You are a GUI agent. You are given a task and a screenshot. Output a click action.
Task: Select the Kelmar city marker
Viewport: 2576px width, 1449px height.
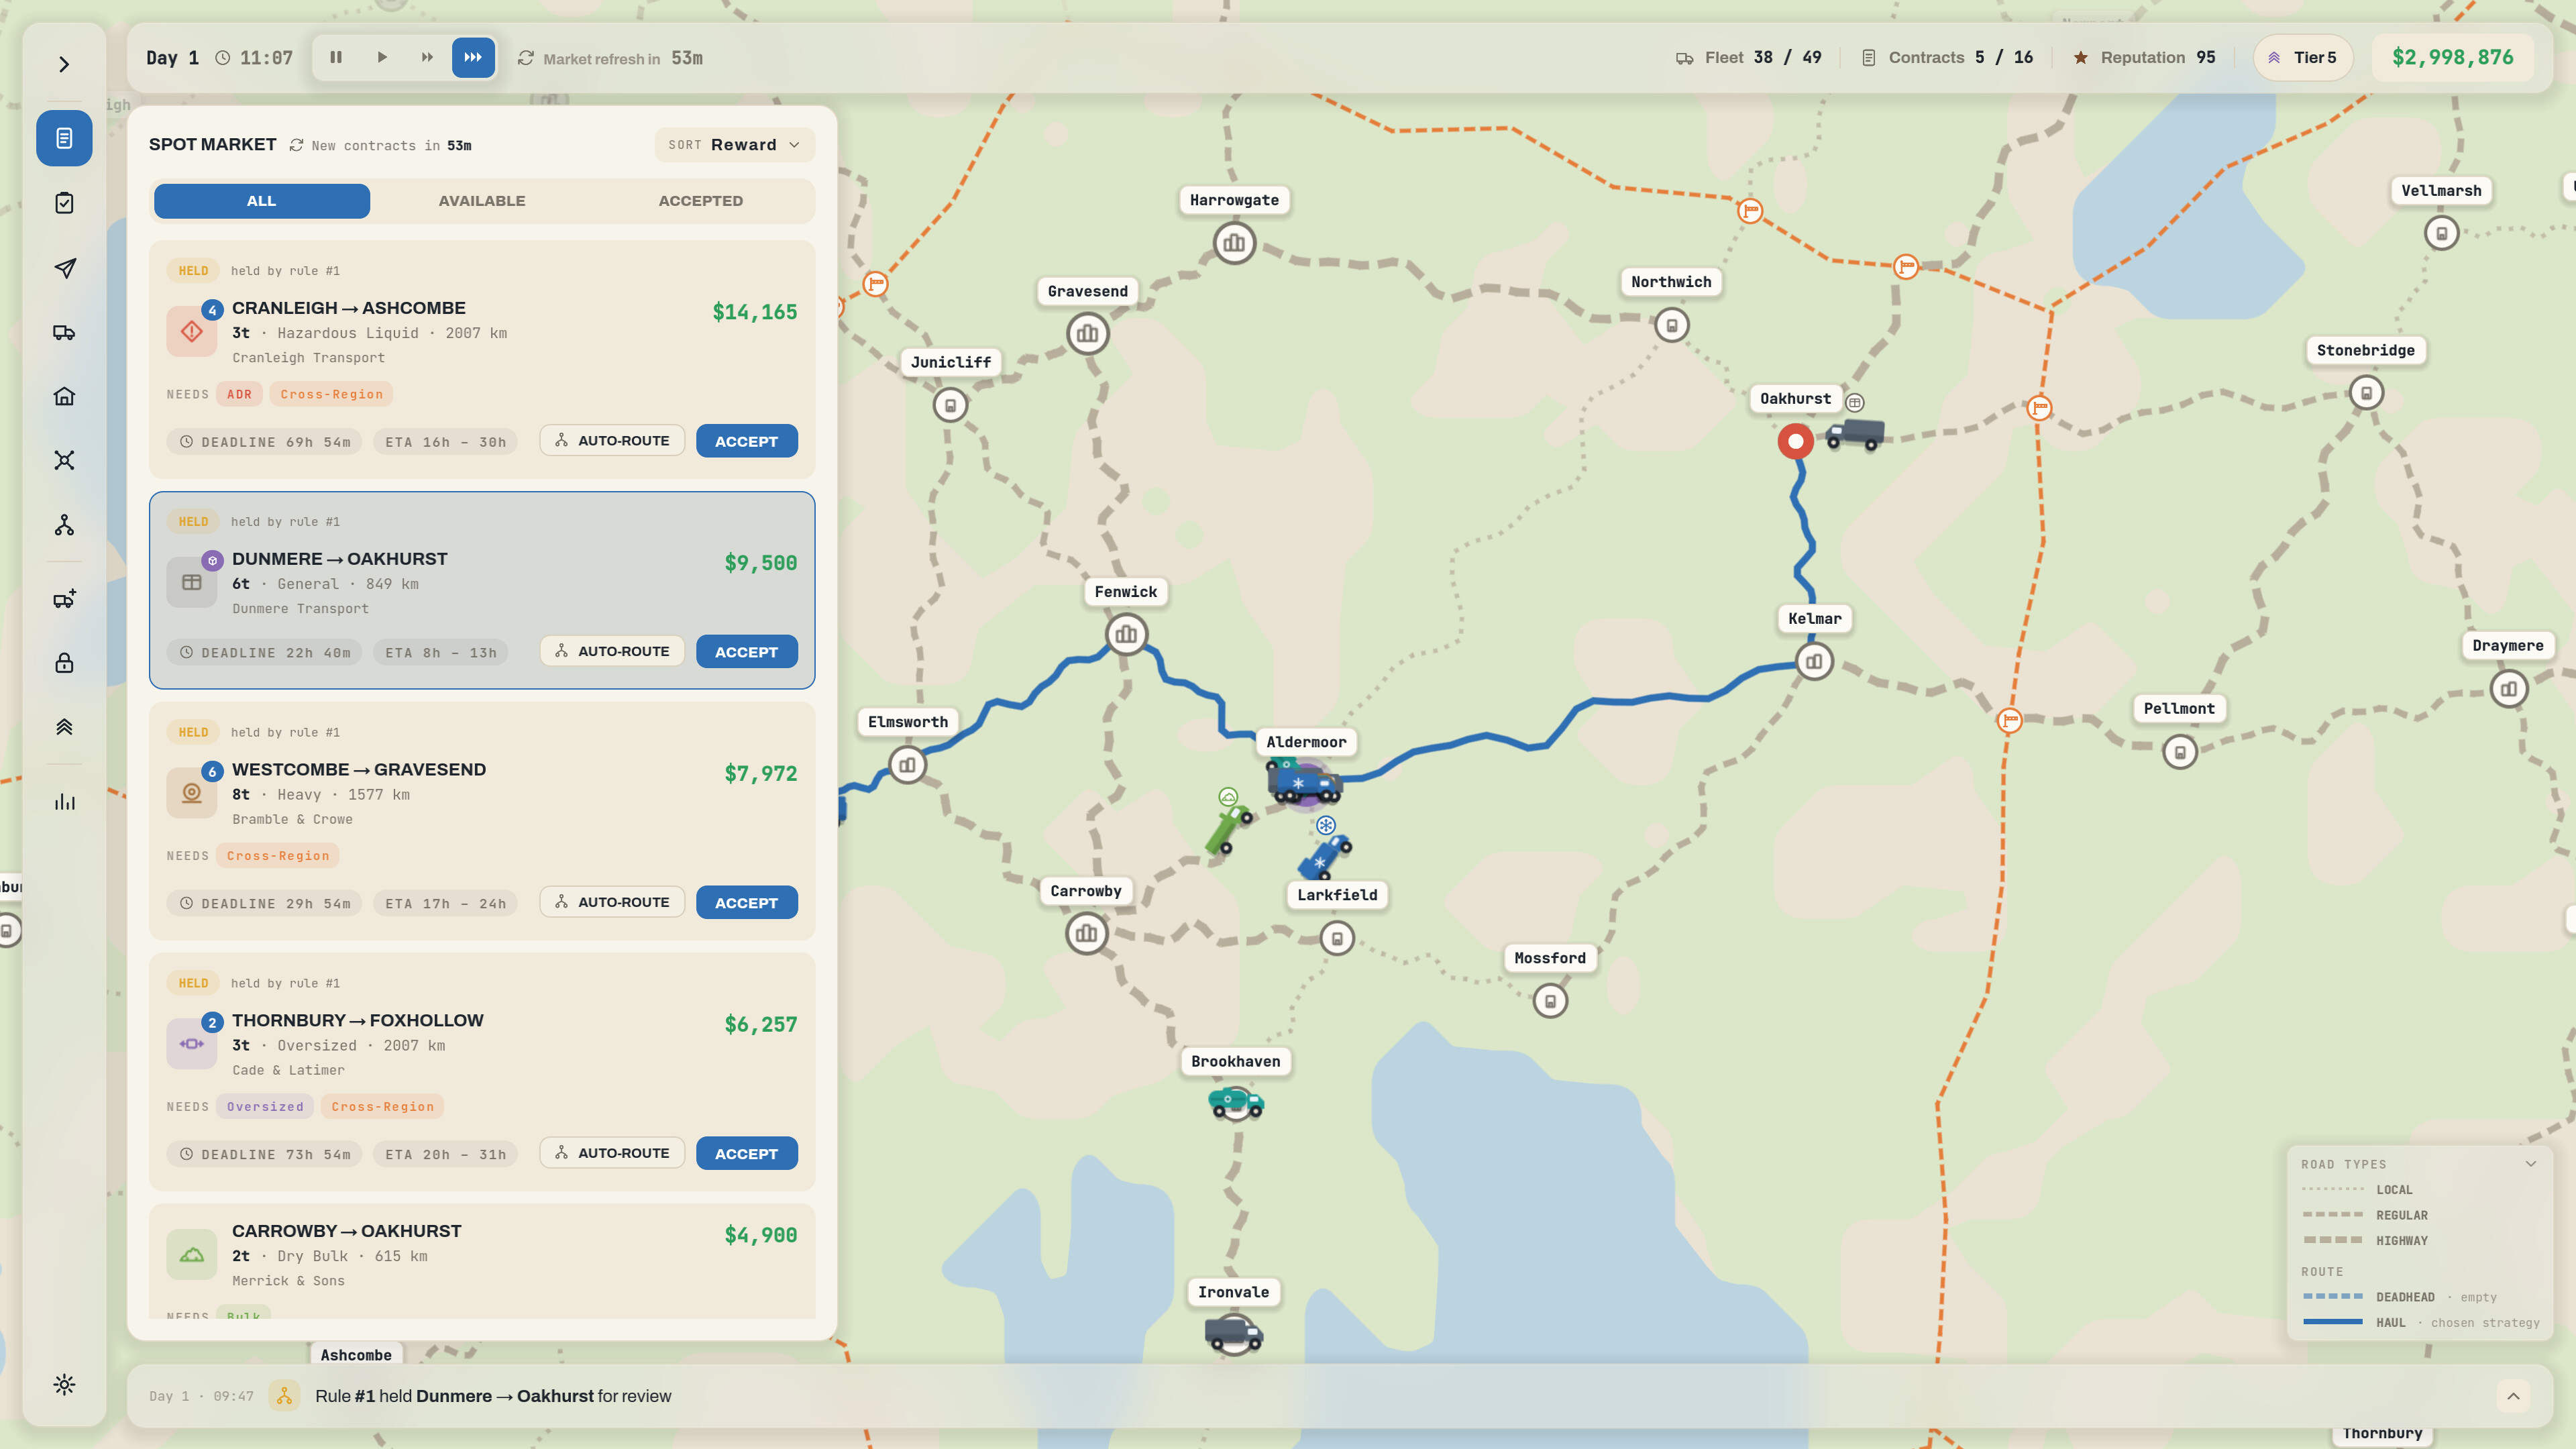pyautogui.click(x=1814, y=661)
